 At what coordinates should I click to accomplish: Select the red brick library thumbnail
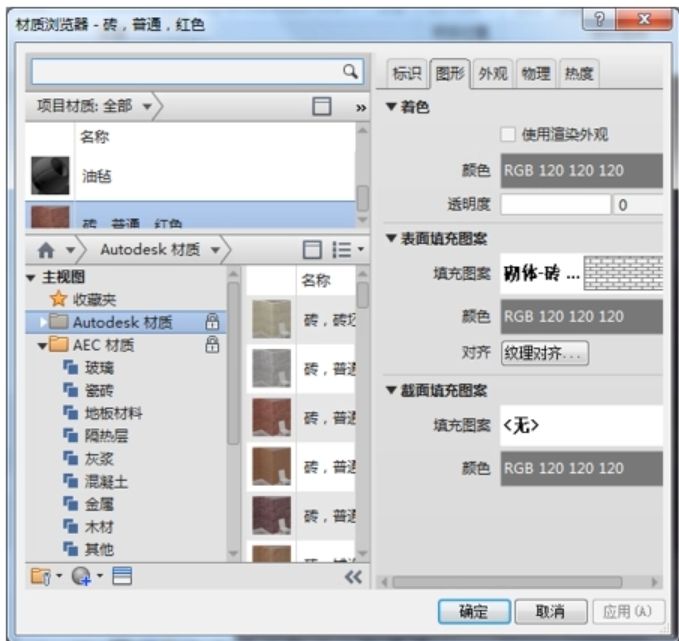pos(271,417)
